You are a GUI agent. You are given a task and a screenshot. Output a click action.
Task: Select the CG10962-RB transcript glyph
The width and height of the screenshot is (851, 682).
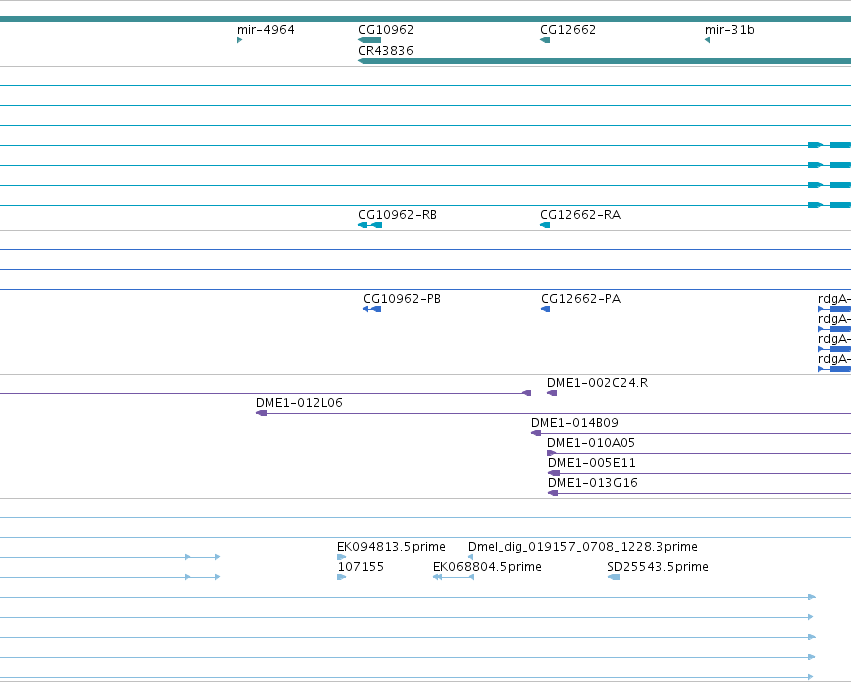click(x=370, y=225)
